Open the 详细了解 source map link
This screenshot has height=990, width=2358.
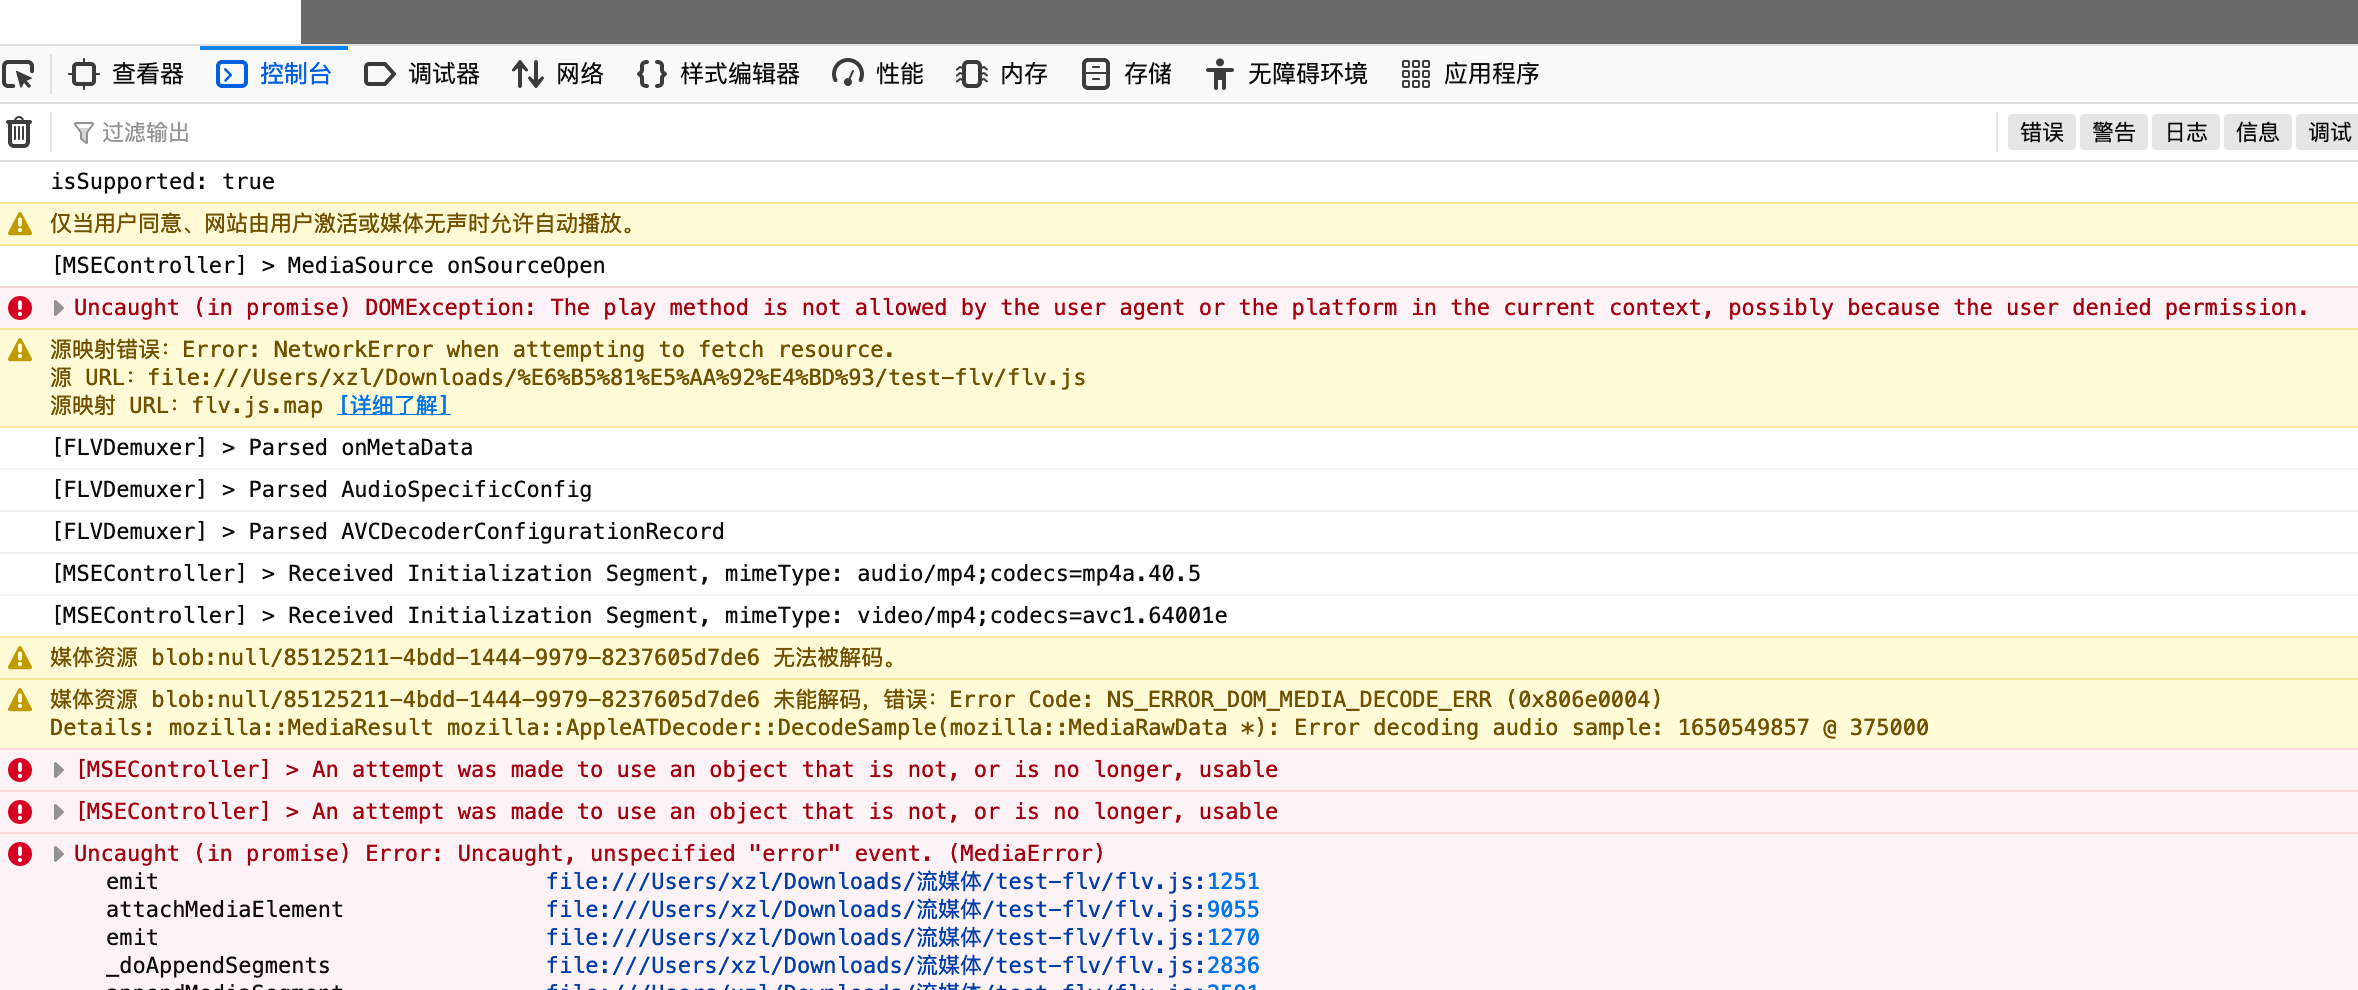(x=393, y=405)
